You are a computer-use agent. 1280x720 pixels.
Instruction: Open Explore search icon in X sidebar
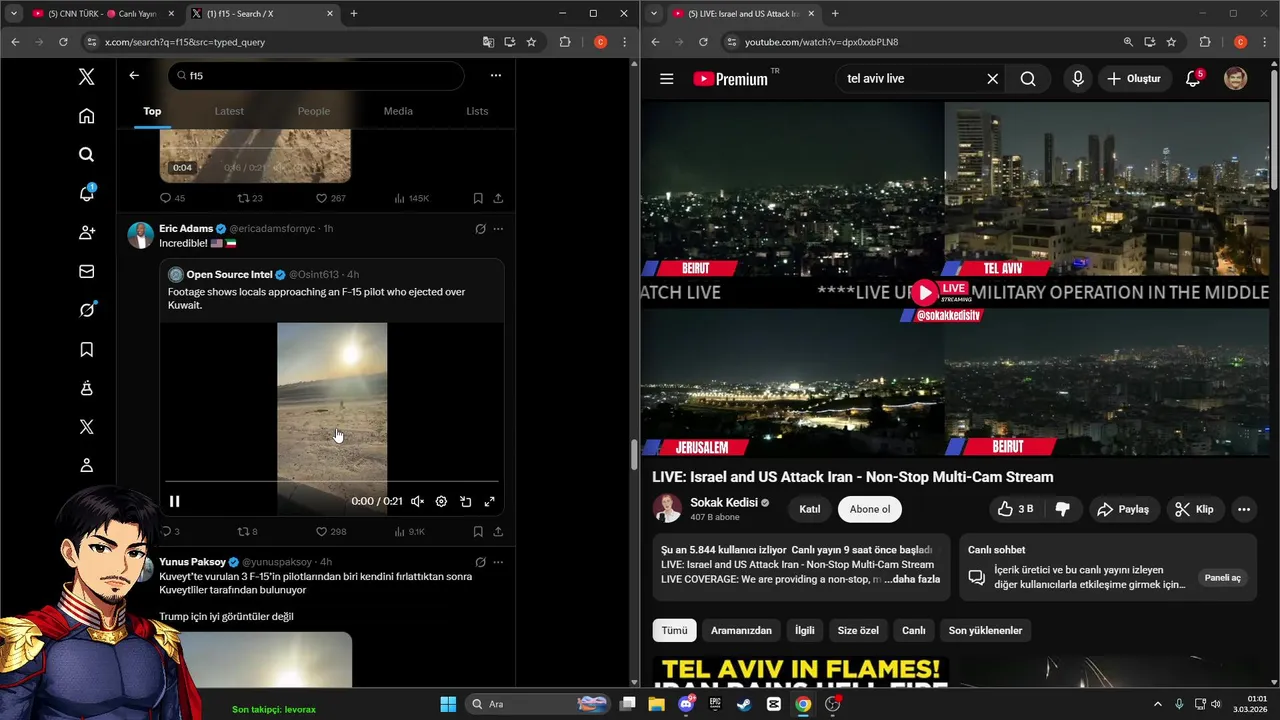coord(87,154)
